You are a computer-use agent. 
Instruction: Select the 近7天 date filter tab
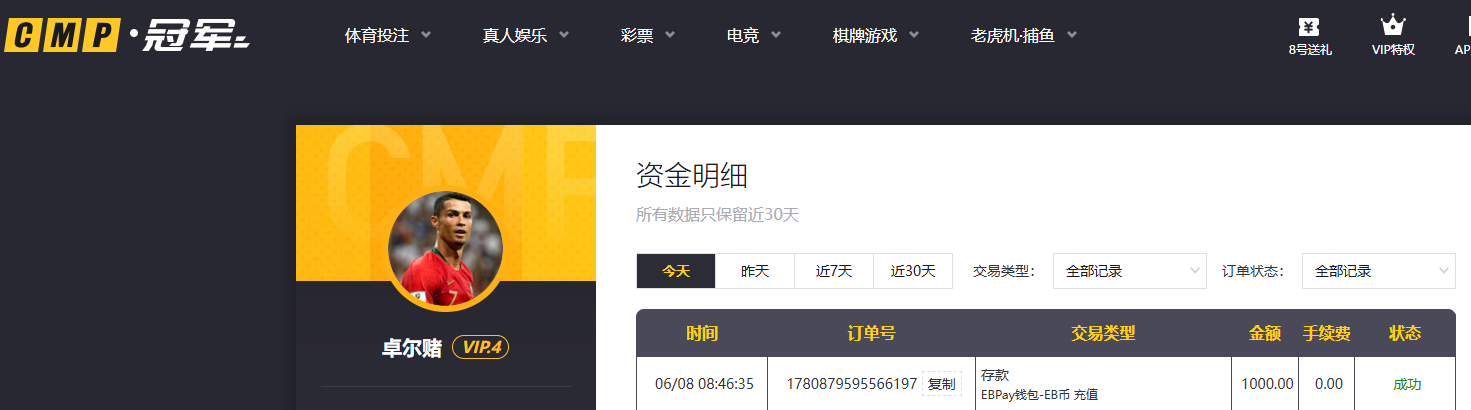(834, 271)
